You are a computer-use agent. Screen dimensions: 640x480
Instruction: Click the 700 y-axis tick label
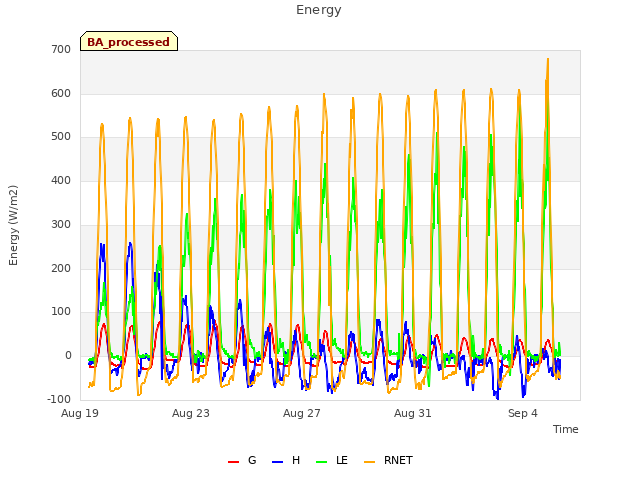point(61,49)
